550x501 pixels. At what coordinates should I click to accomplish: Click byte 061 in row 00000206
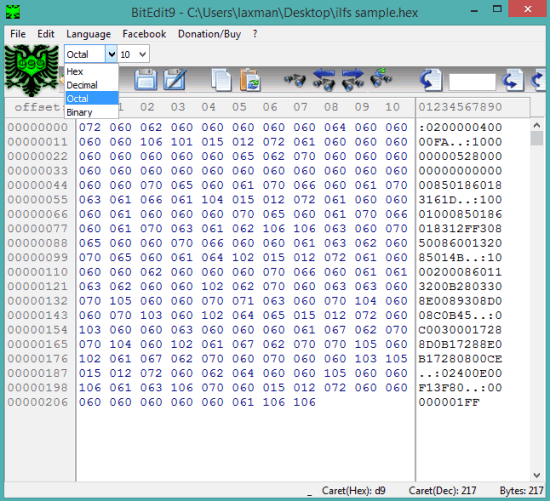click(243, 402)
